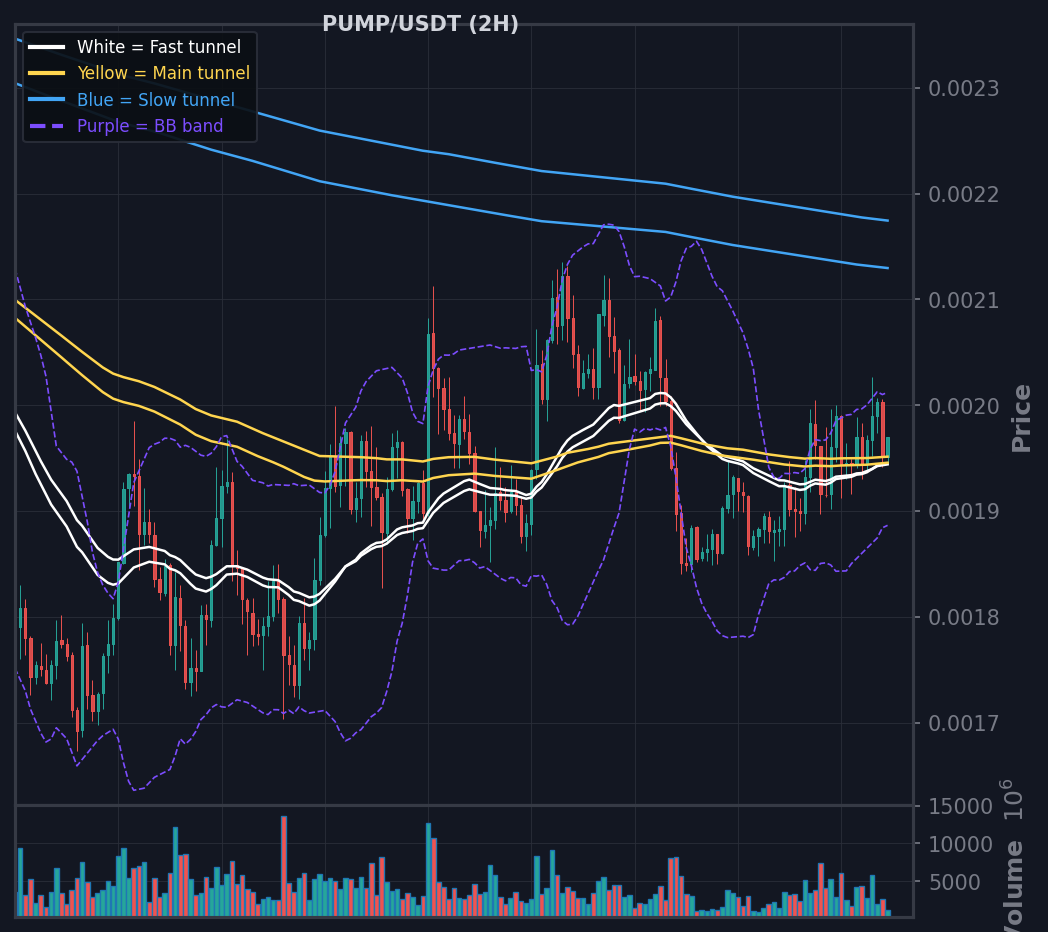The image size is (1048, 932).
Task: Click the 'Blue = Slow tunnel' legend label
Action: coord(156,100)
